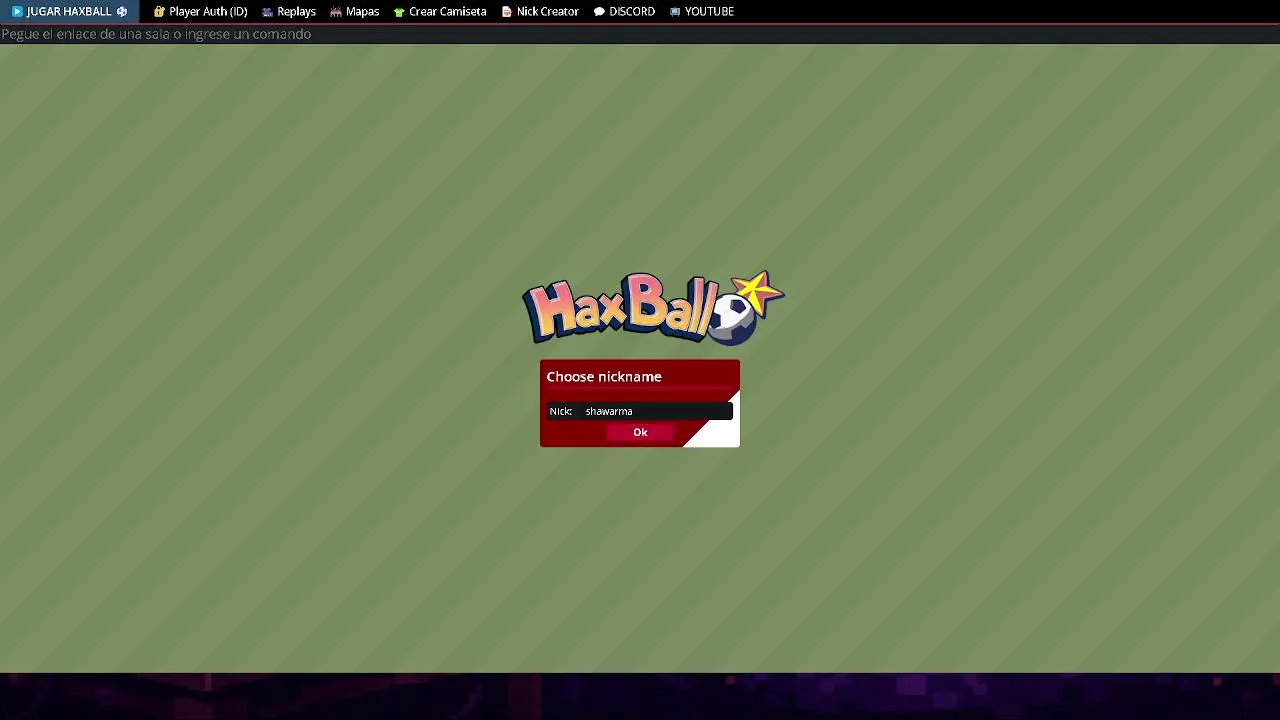Click the invader icon next to Mapas
The width and height of the screenshot is (1280, 720).
point(336,12)
